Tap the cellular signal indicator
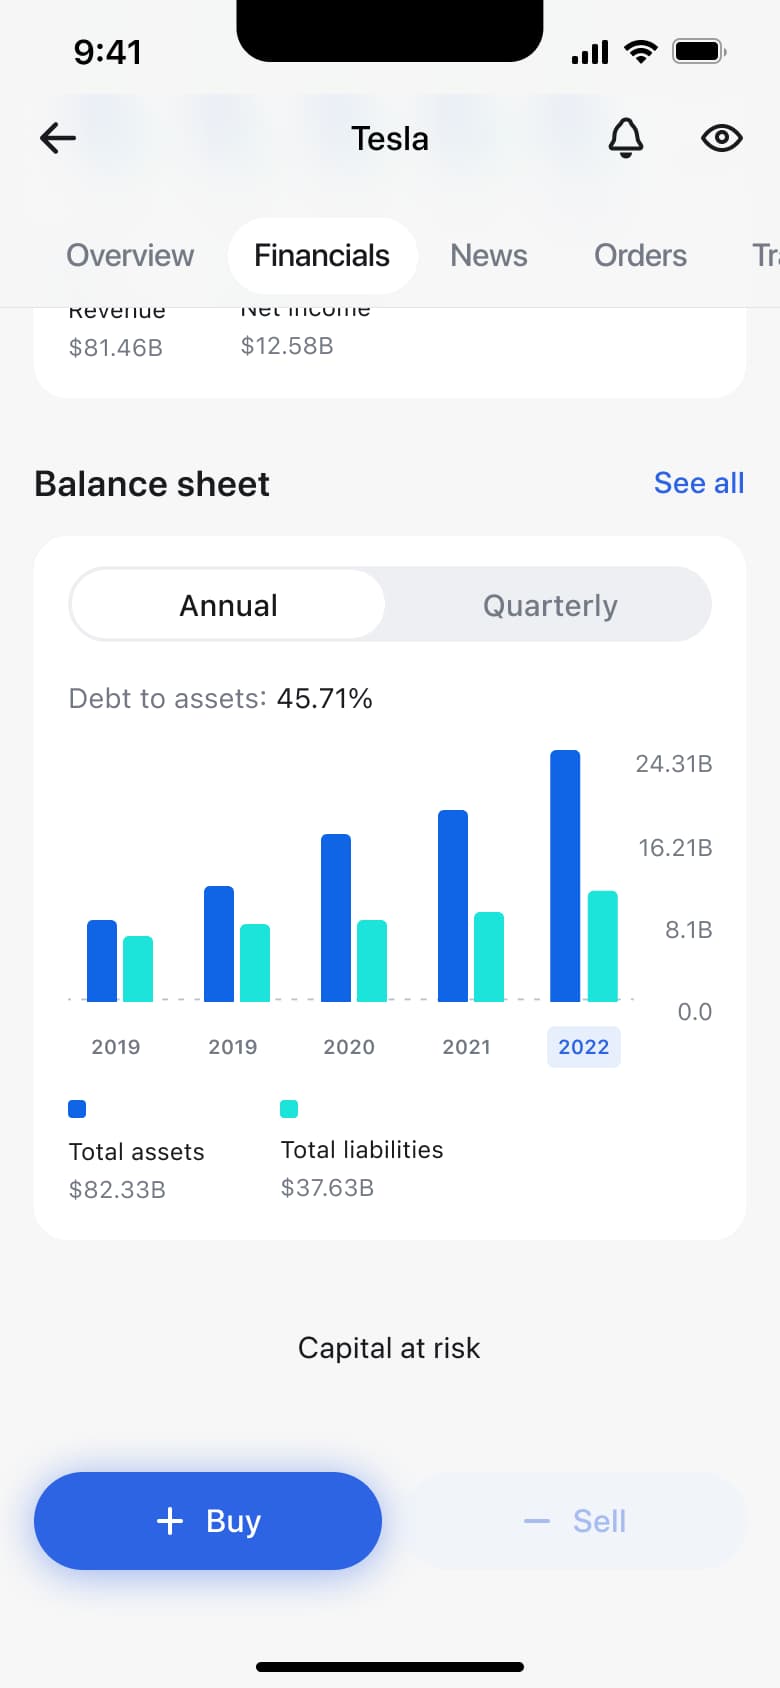Viewport: 780px width, 1688px height. 590,52
